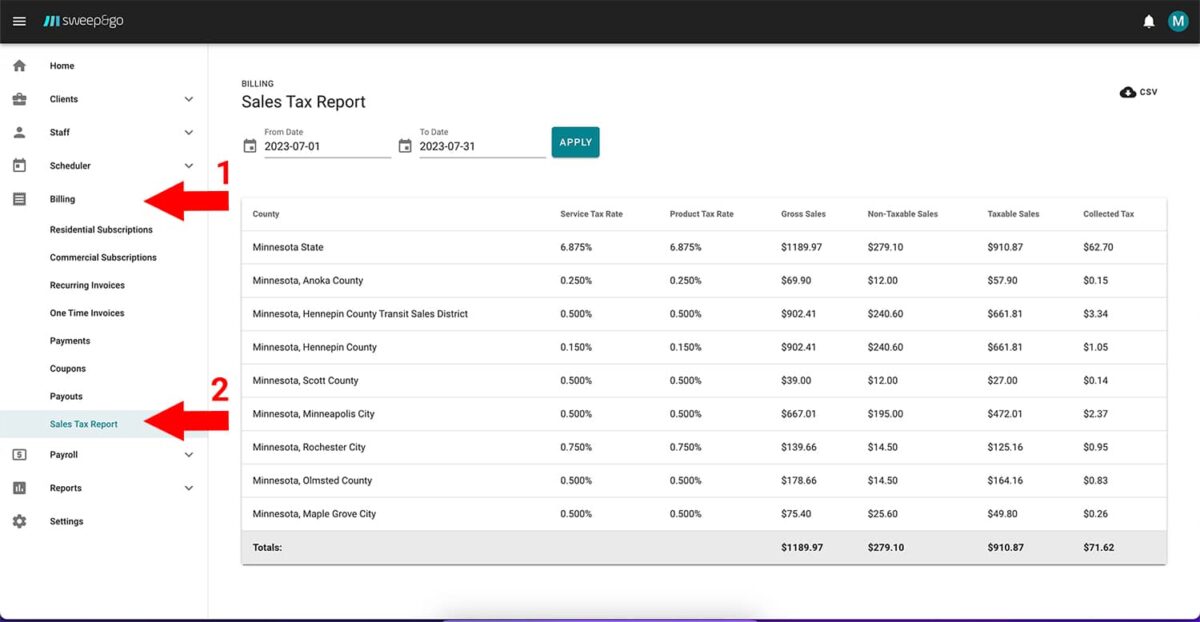This screenshot has width=1200, height=622.
Task: Export the report using the CSV cloud icon
Action: click(1127, 91)
